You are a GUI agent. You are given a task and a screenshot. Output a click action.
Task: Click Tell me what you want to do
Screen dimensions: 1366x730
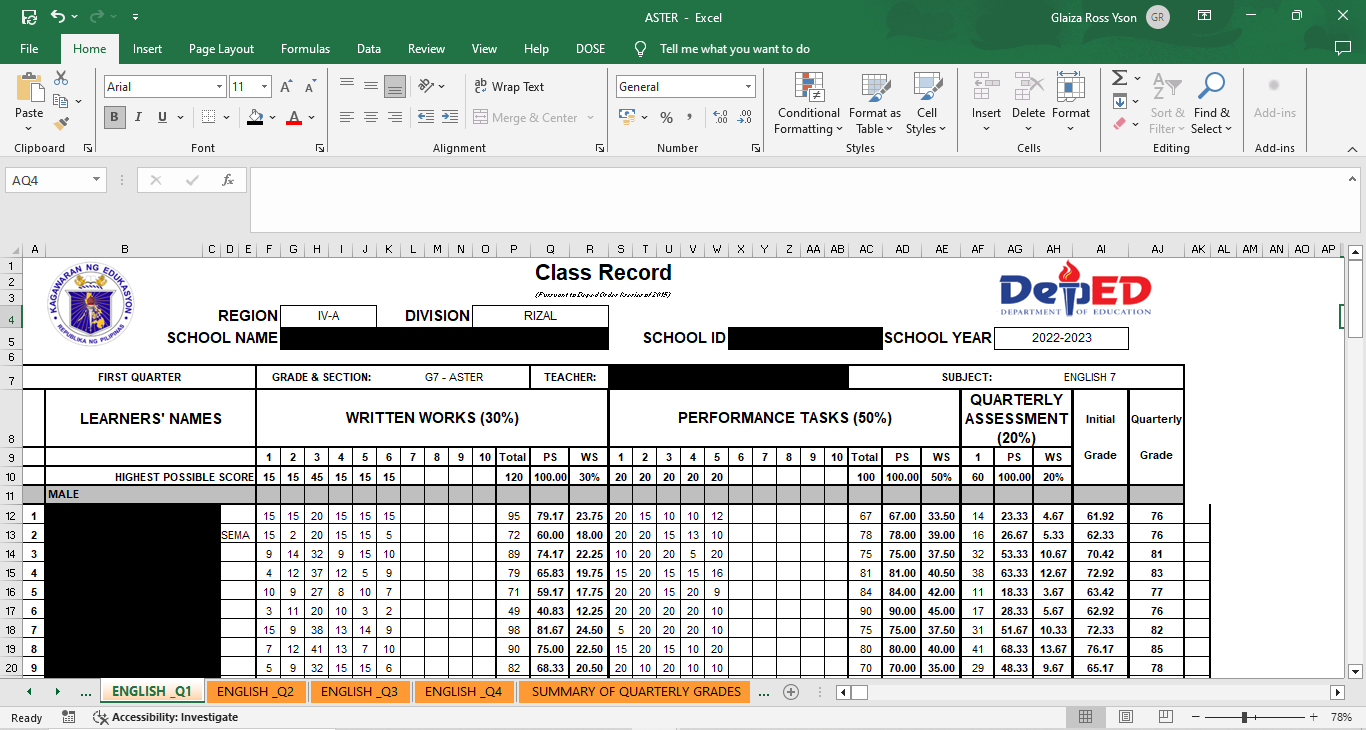point(735,49)
